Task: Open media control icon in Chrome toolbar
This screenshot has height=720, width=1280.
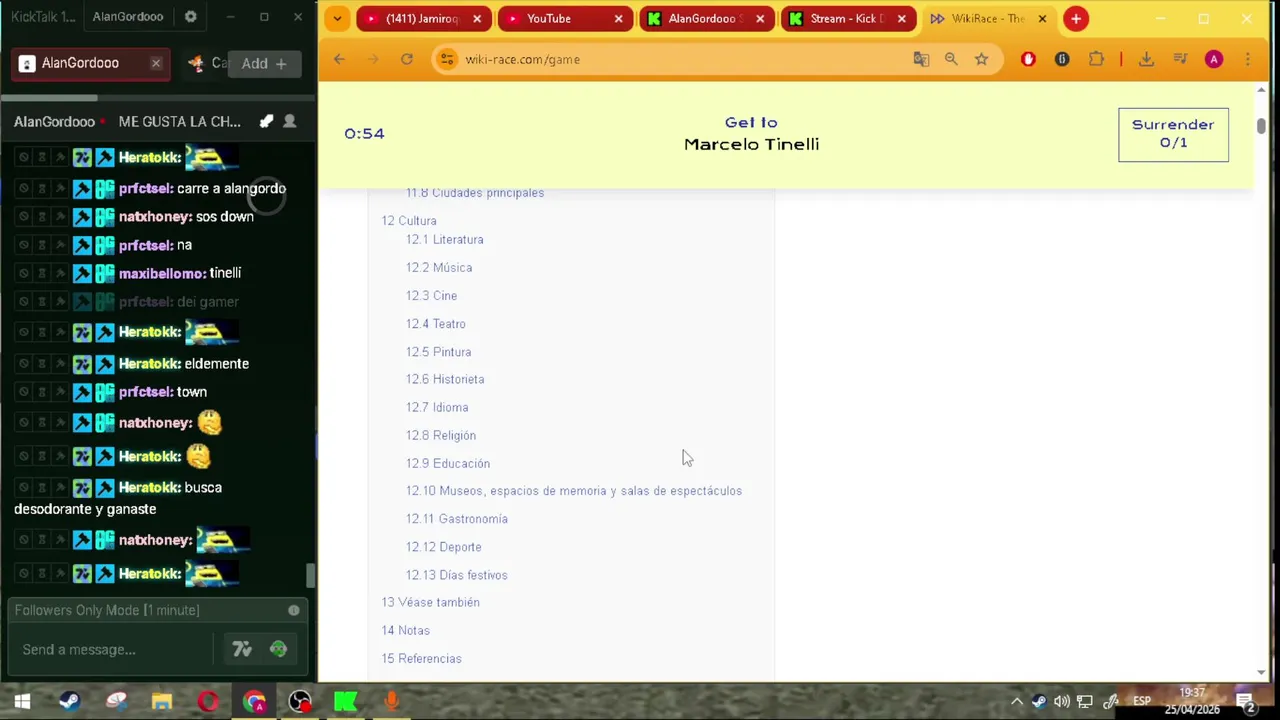Action: [1180, 59]
